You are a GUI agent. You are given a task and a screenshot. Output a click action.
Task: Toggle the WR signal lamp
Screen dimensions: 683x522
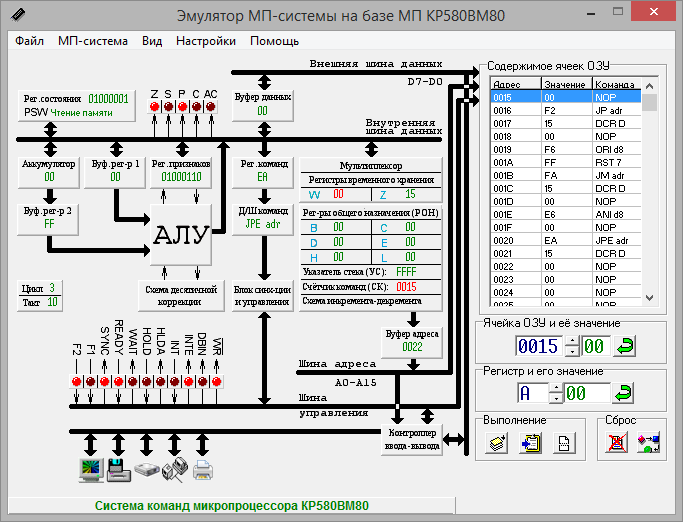(x=216, y=382)
